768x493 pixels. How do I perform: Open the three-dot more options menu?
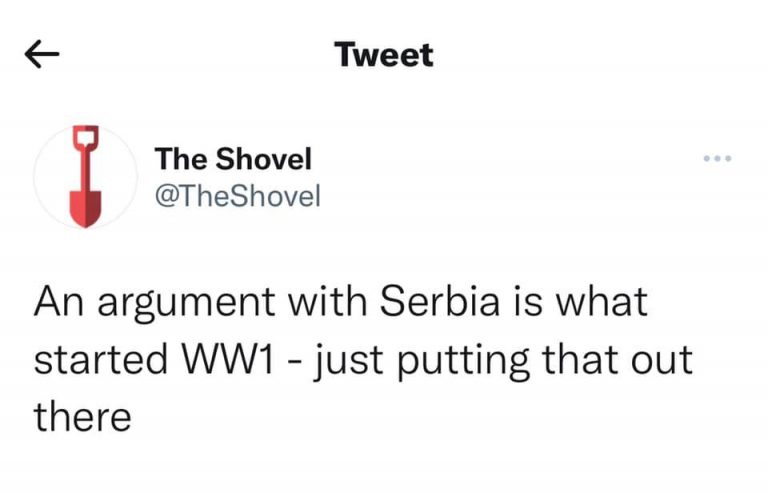718,158
